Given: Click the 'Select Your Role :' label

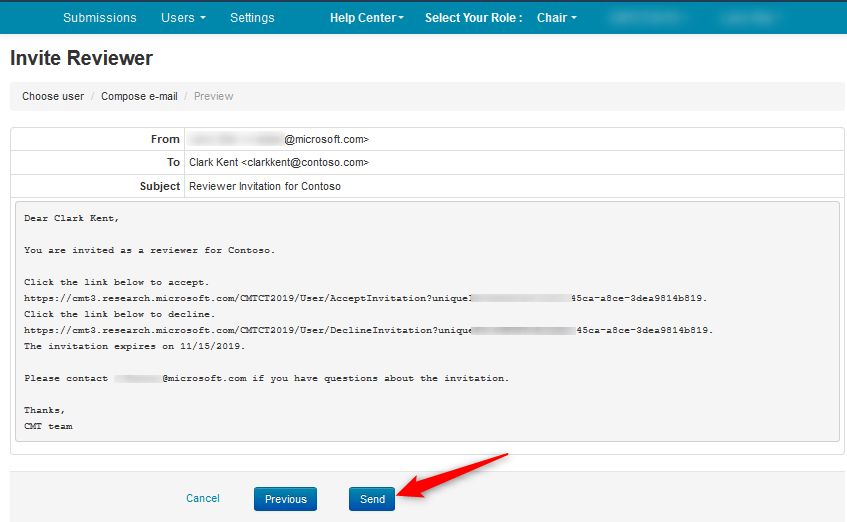Looking at the screenshot, I should point(474,18).
